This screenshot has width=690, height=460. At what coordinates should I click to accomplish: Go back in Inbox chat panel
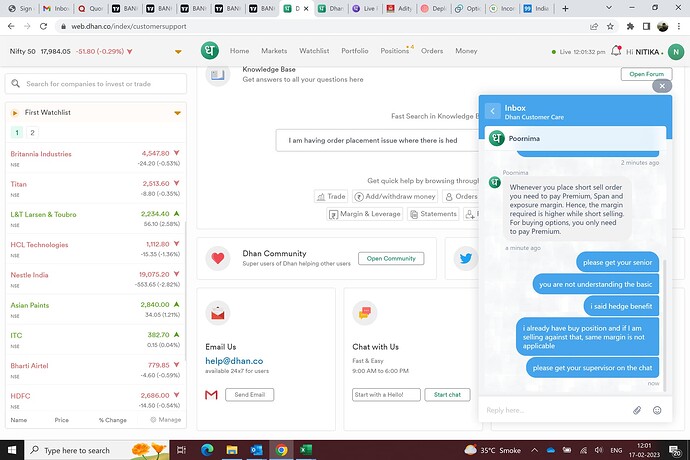(x=493, y=111)
